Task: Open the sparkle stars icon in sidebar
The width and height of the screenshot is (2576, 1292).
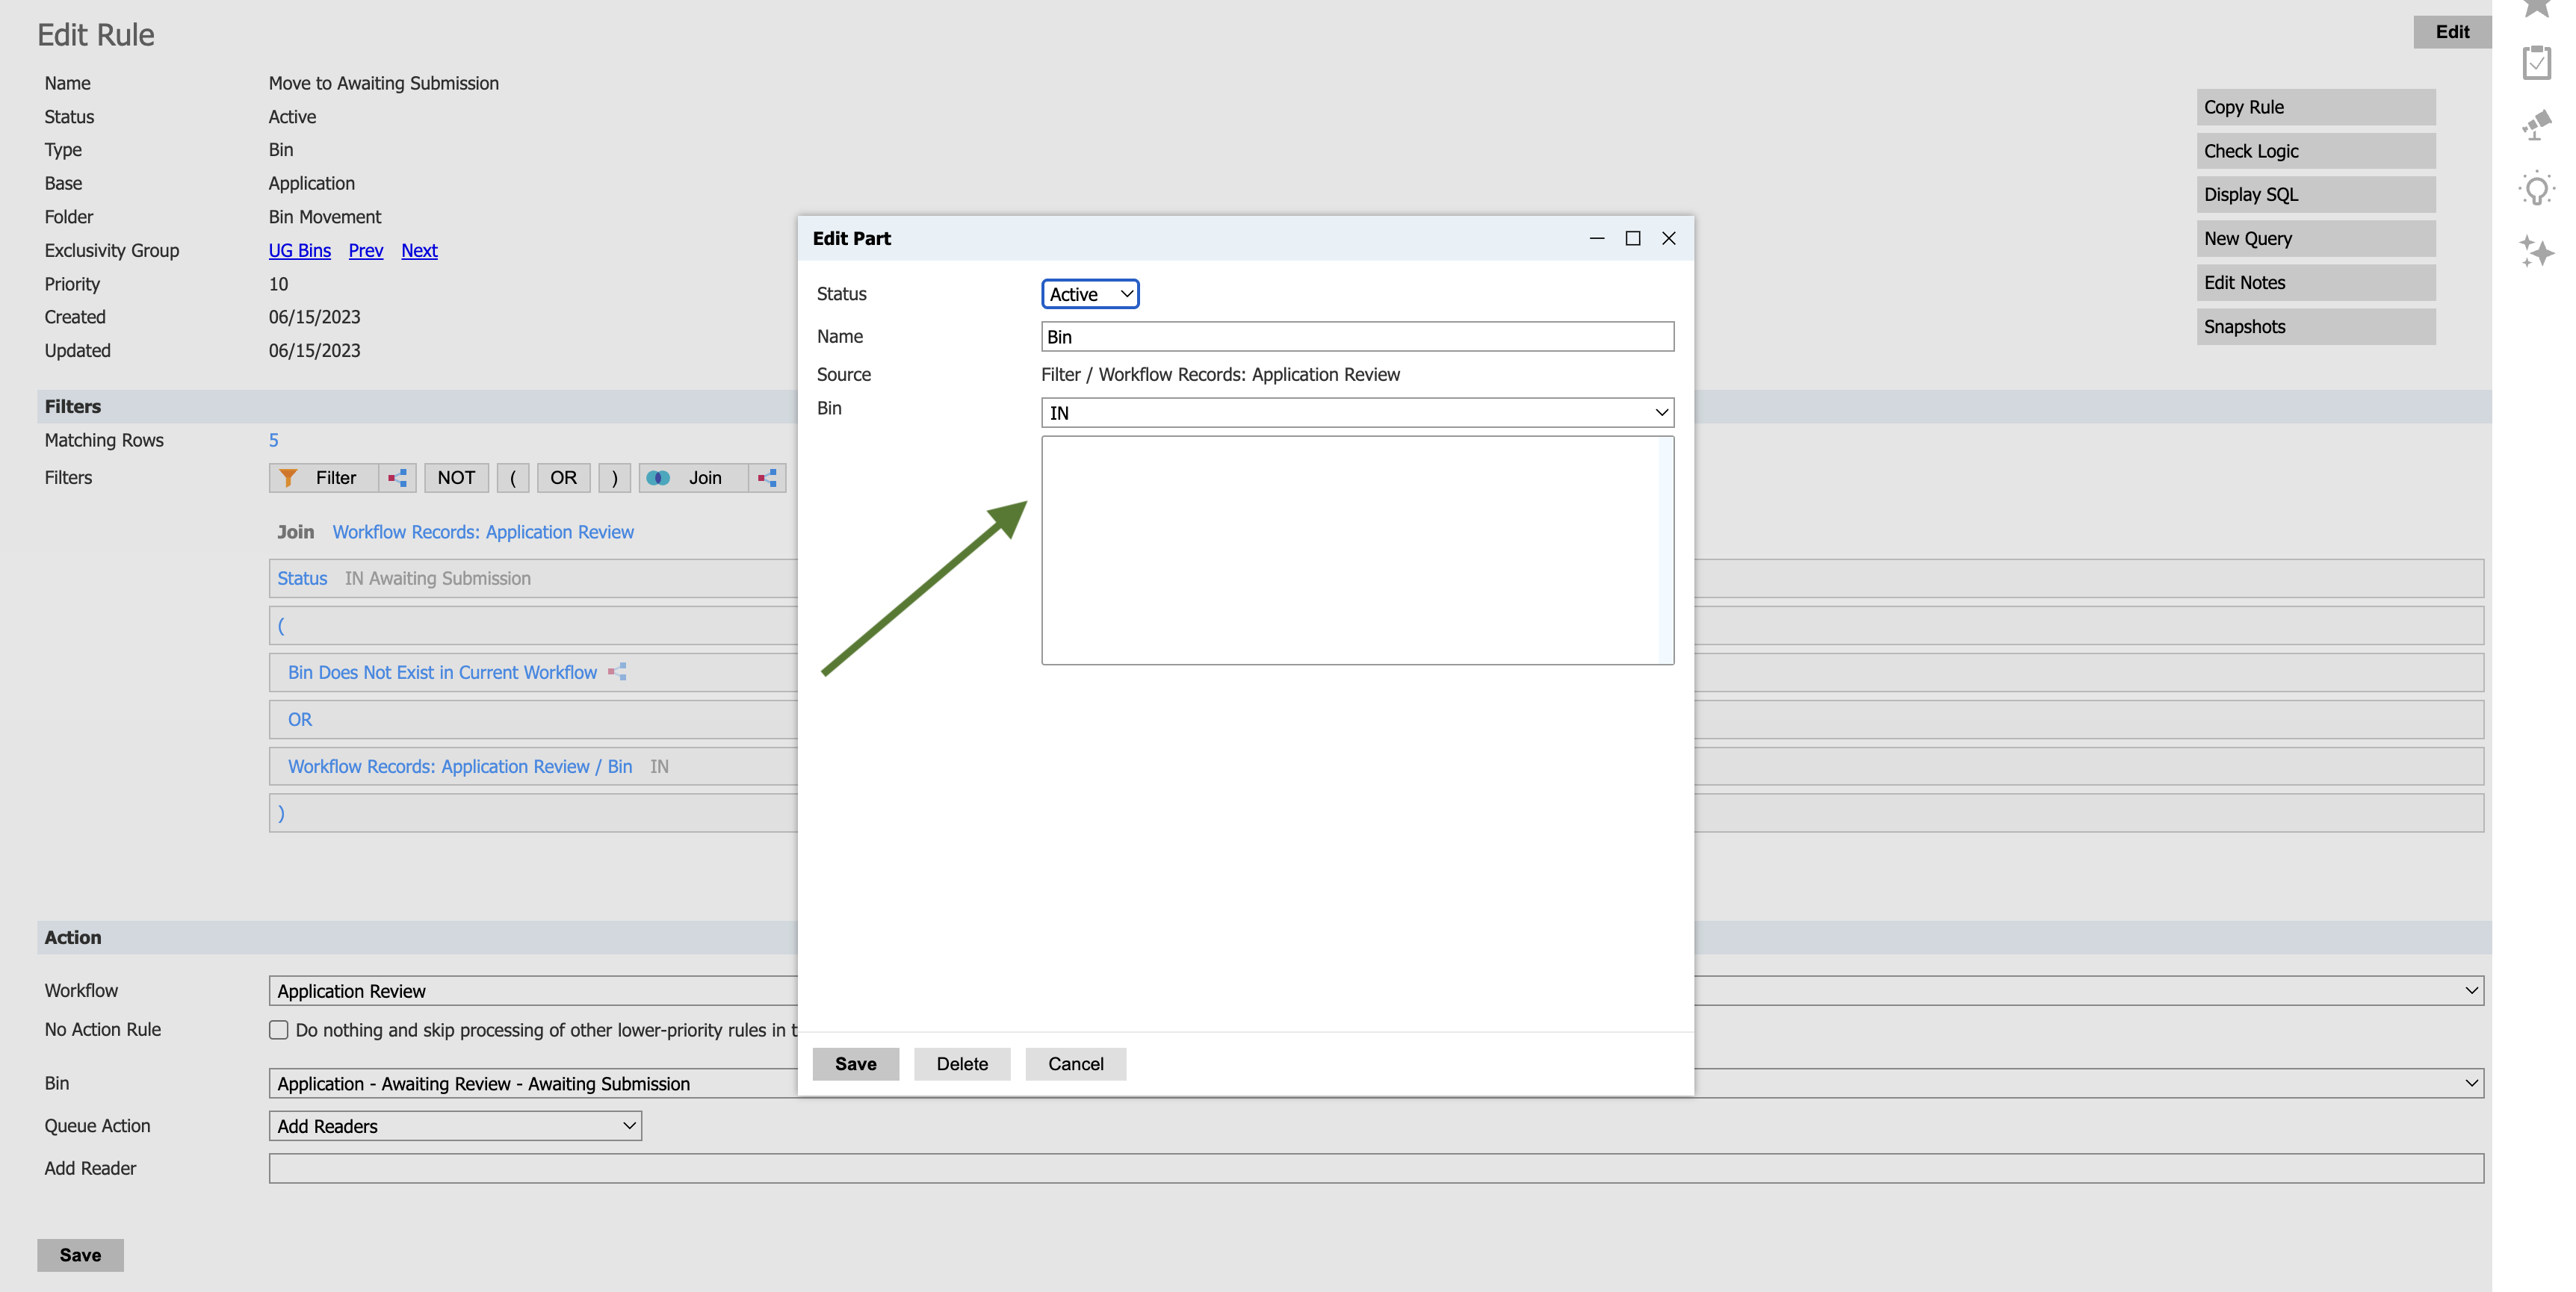Action: click(2537, 251)
